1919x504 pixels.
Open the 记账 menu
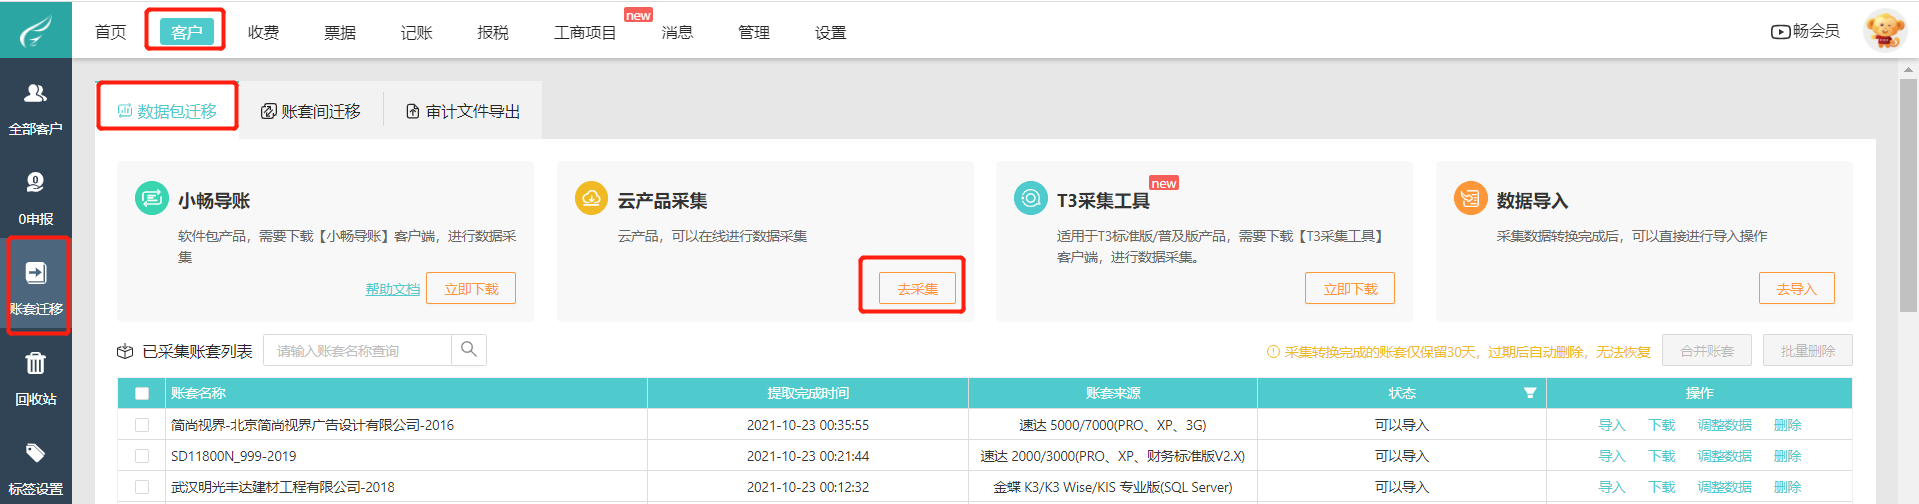pos(417,32)
